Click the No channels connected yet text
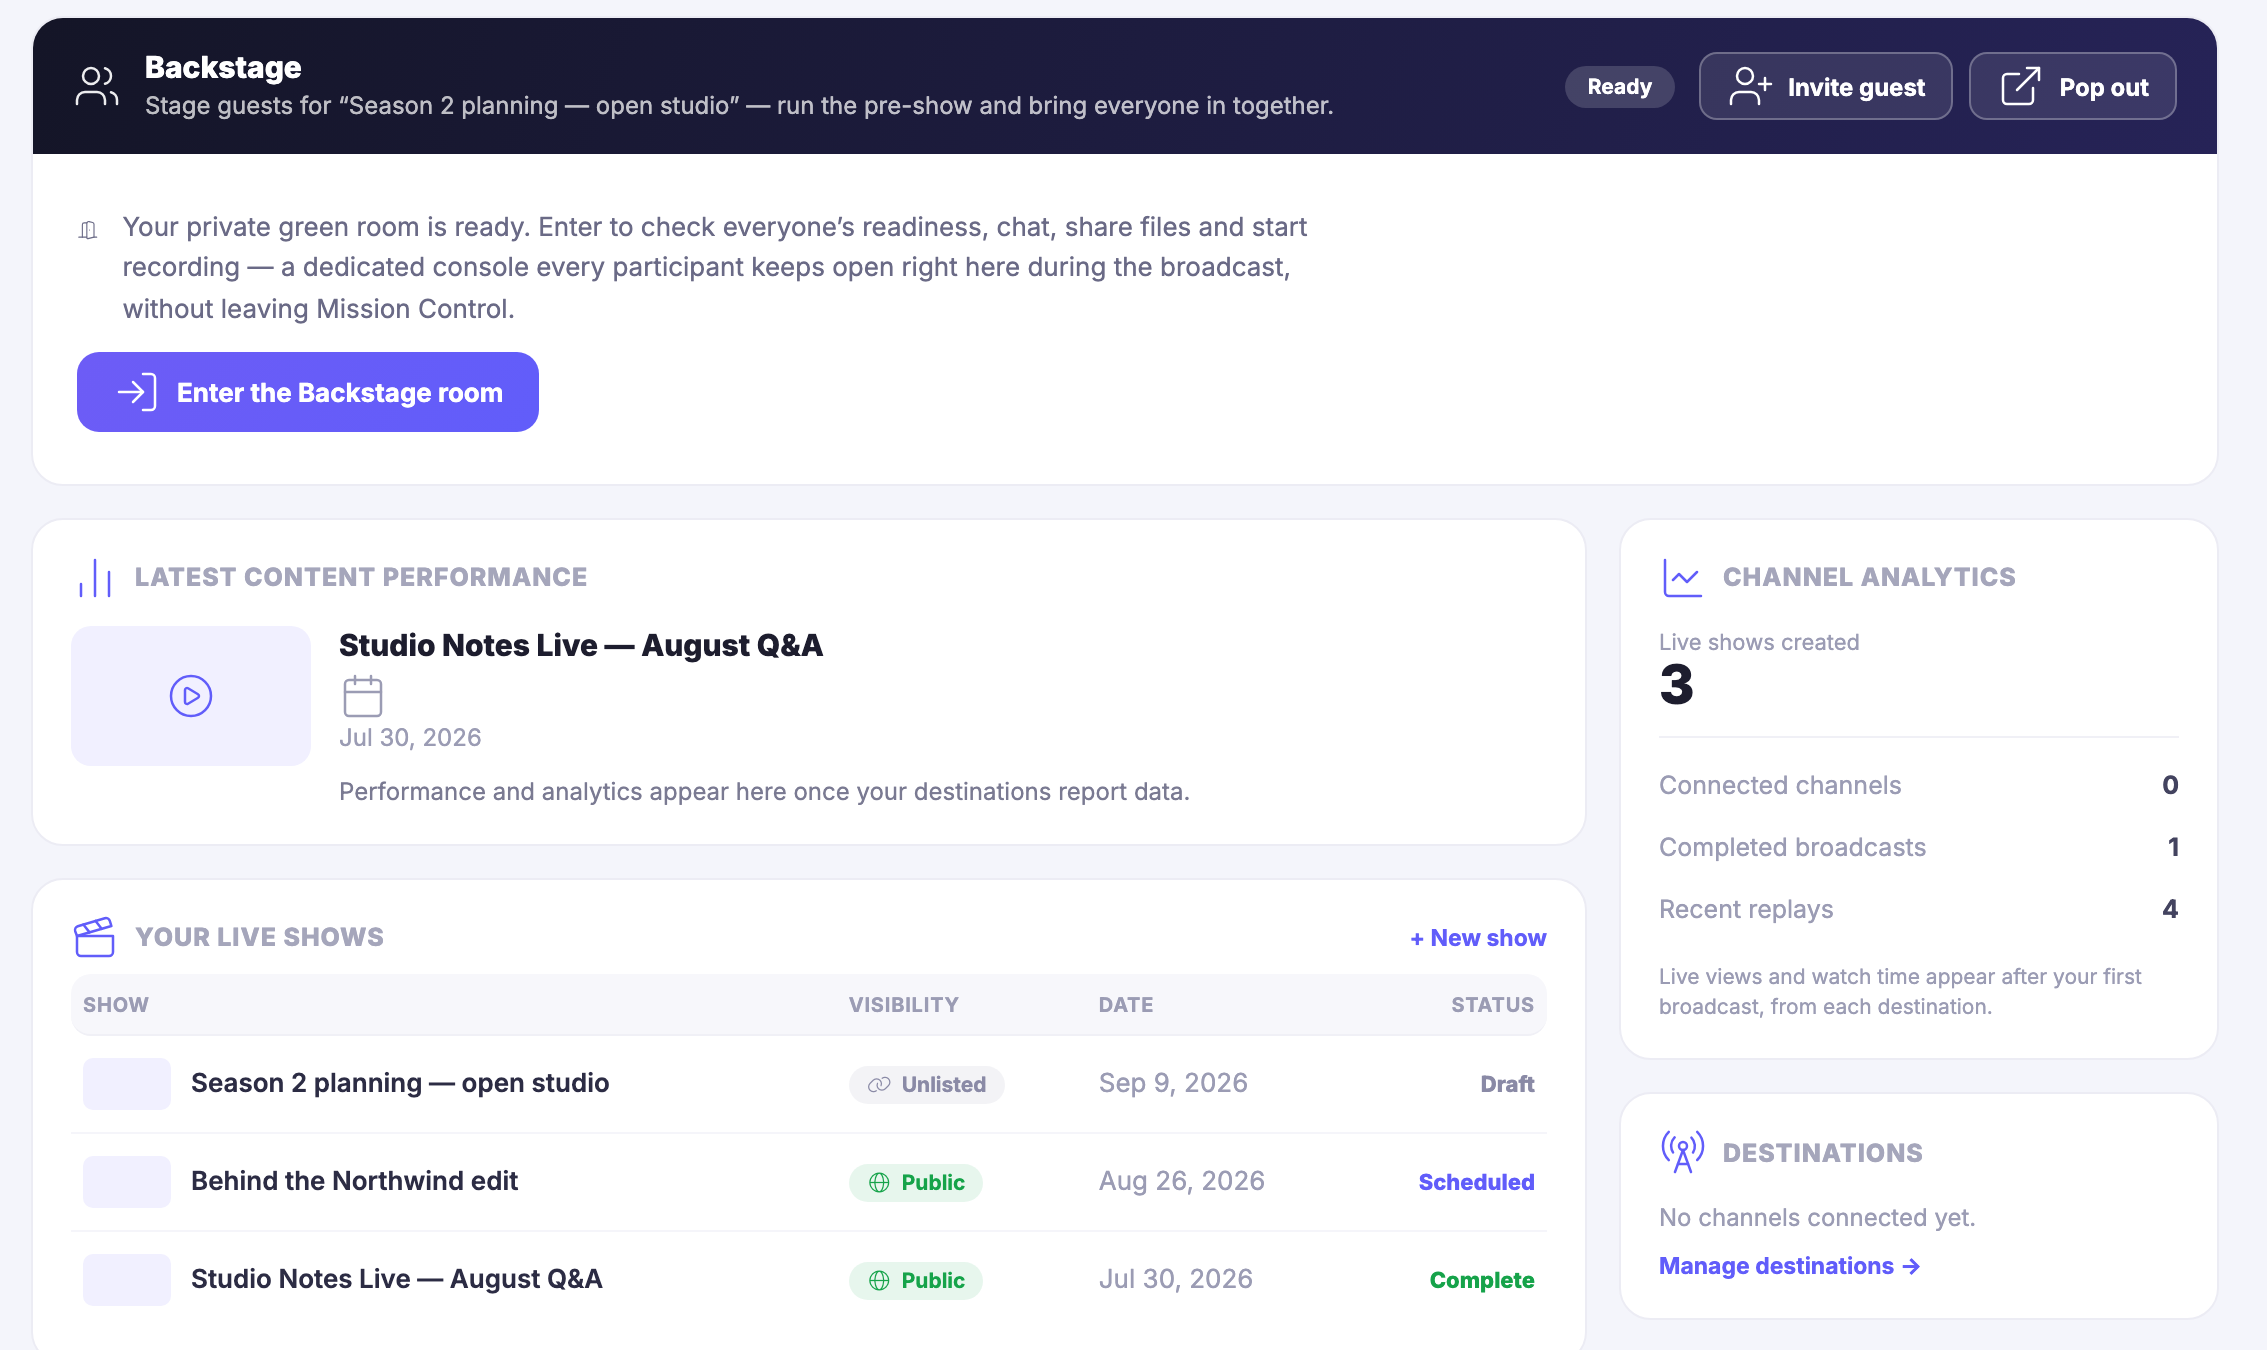 pos(1817,1217)
